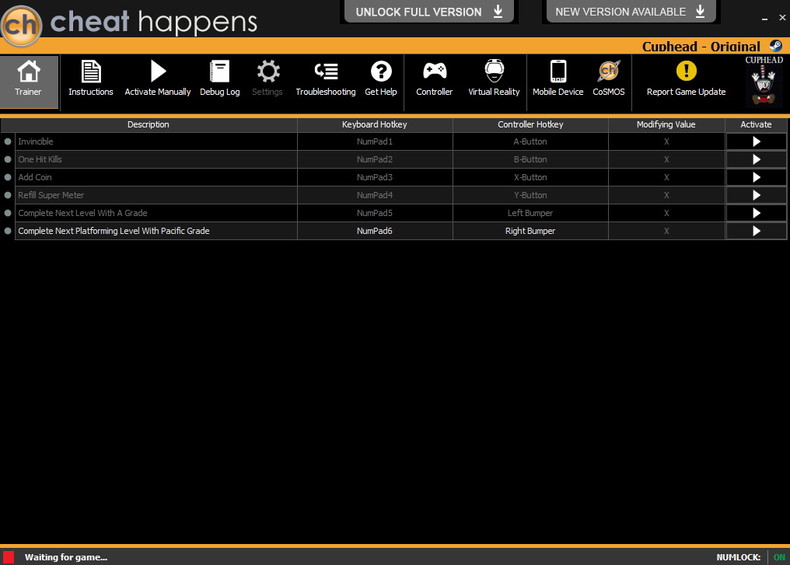Open the Troubleshooting tool

(325, 79)
